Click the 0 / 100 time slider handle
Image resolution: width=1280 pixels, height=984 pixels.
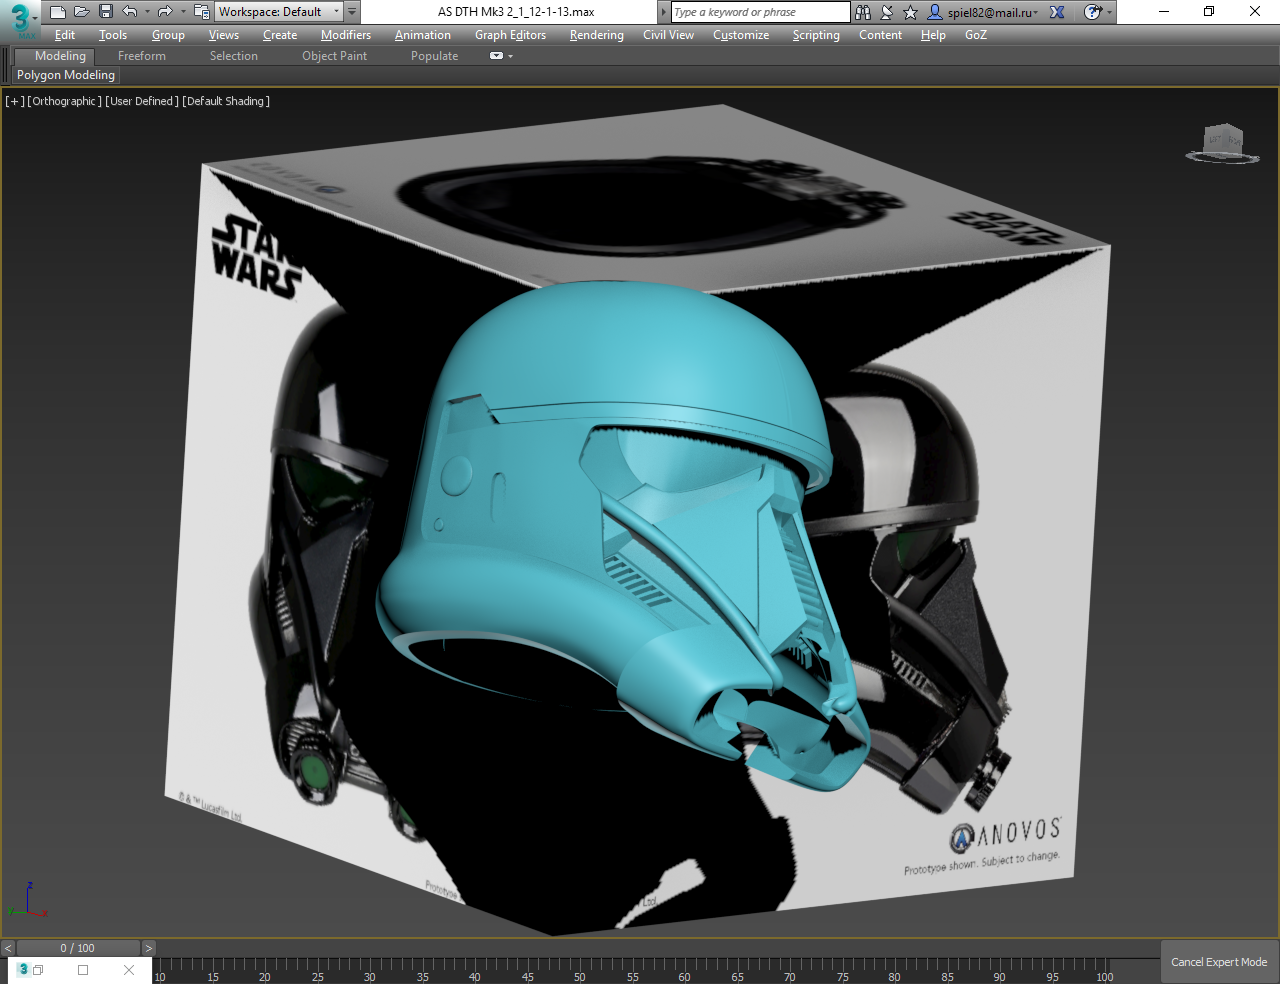point(78,948)
